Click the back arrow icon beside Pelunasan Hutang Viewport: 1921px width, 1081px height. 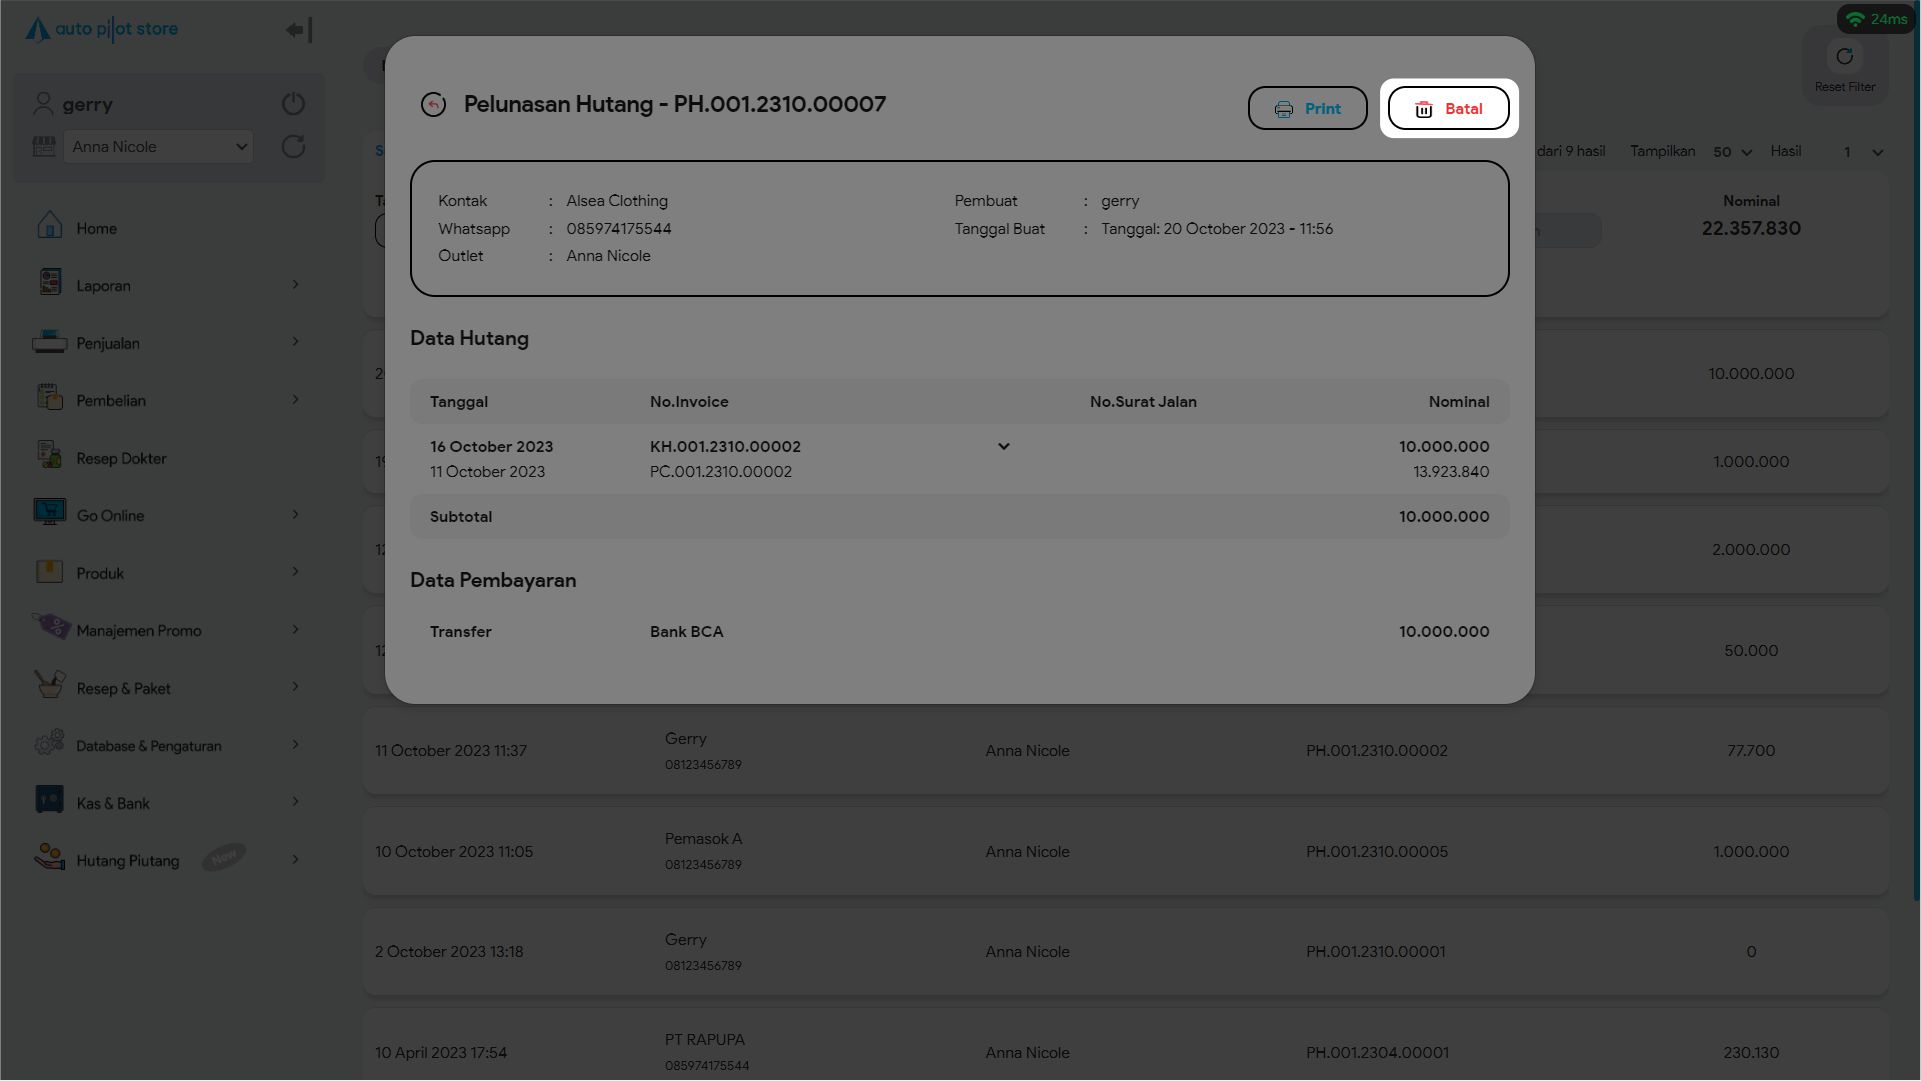coord(433,105)
